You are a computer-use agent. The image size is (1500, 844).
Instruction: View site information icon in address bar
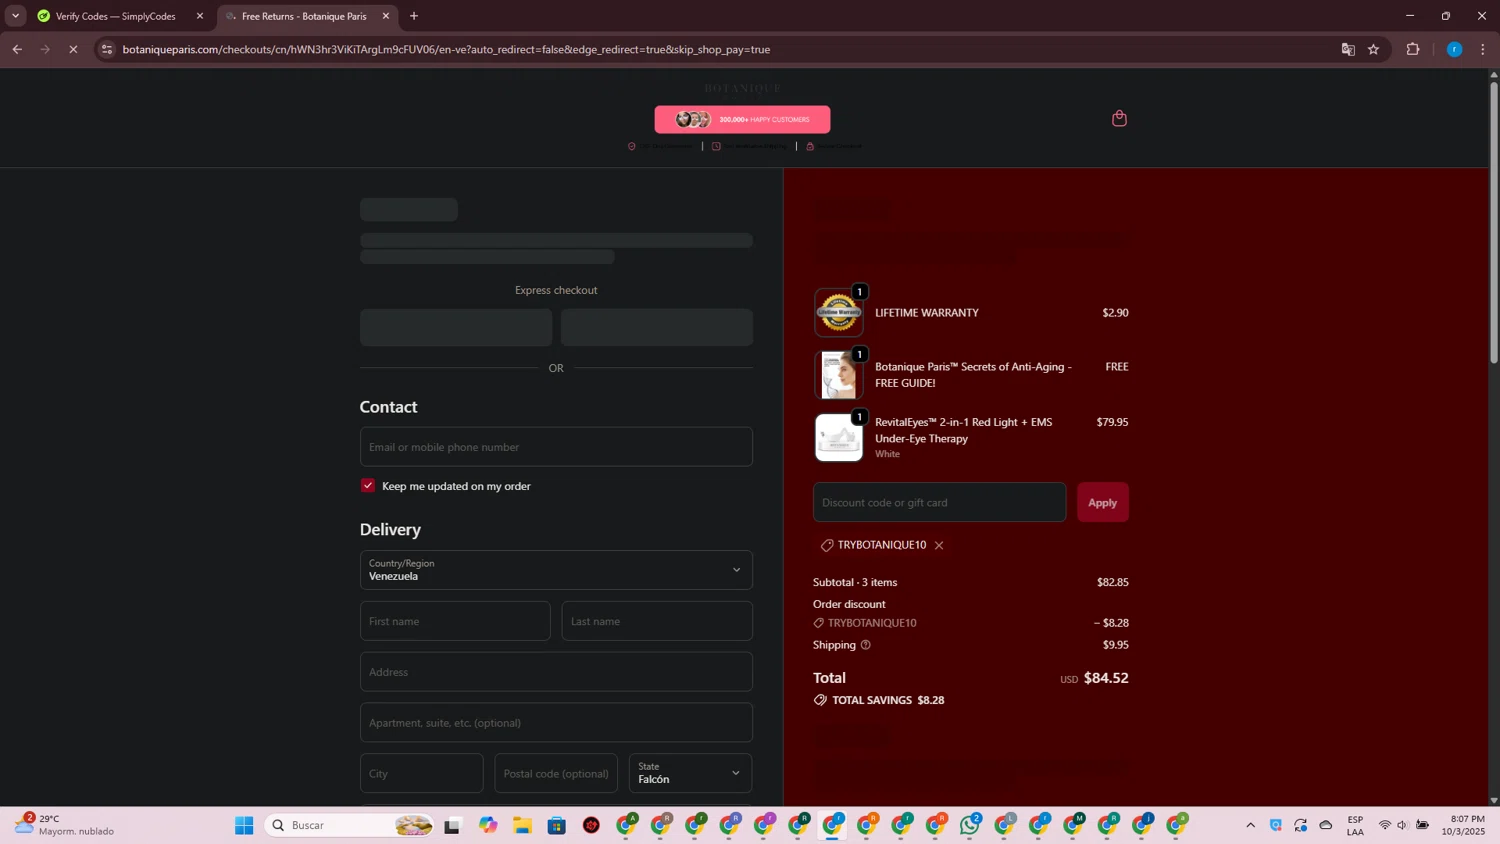107,49
